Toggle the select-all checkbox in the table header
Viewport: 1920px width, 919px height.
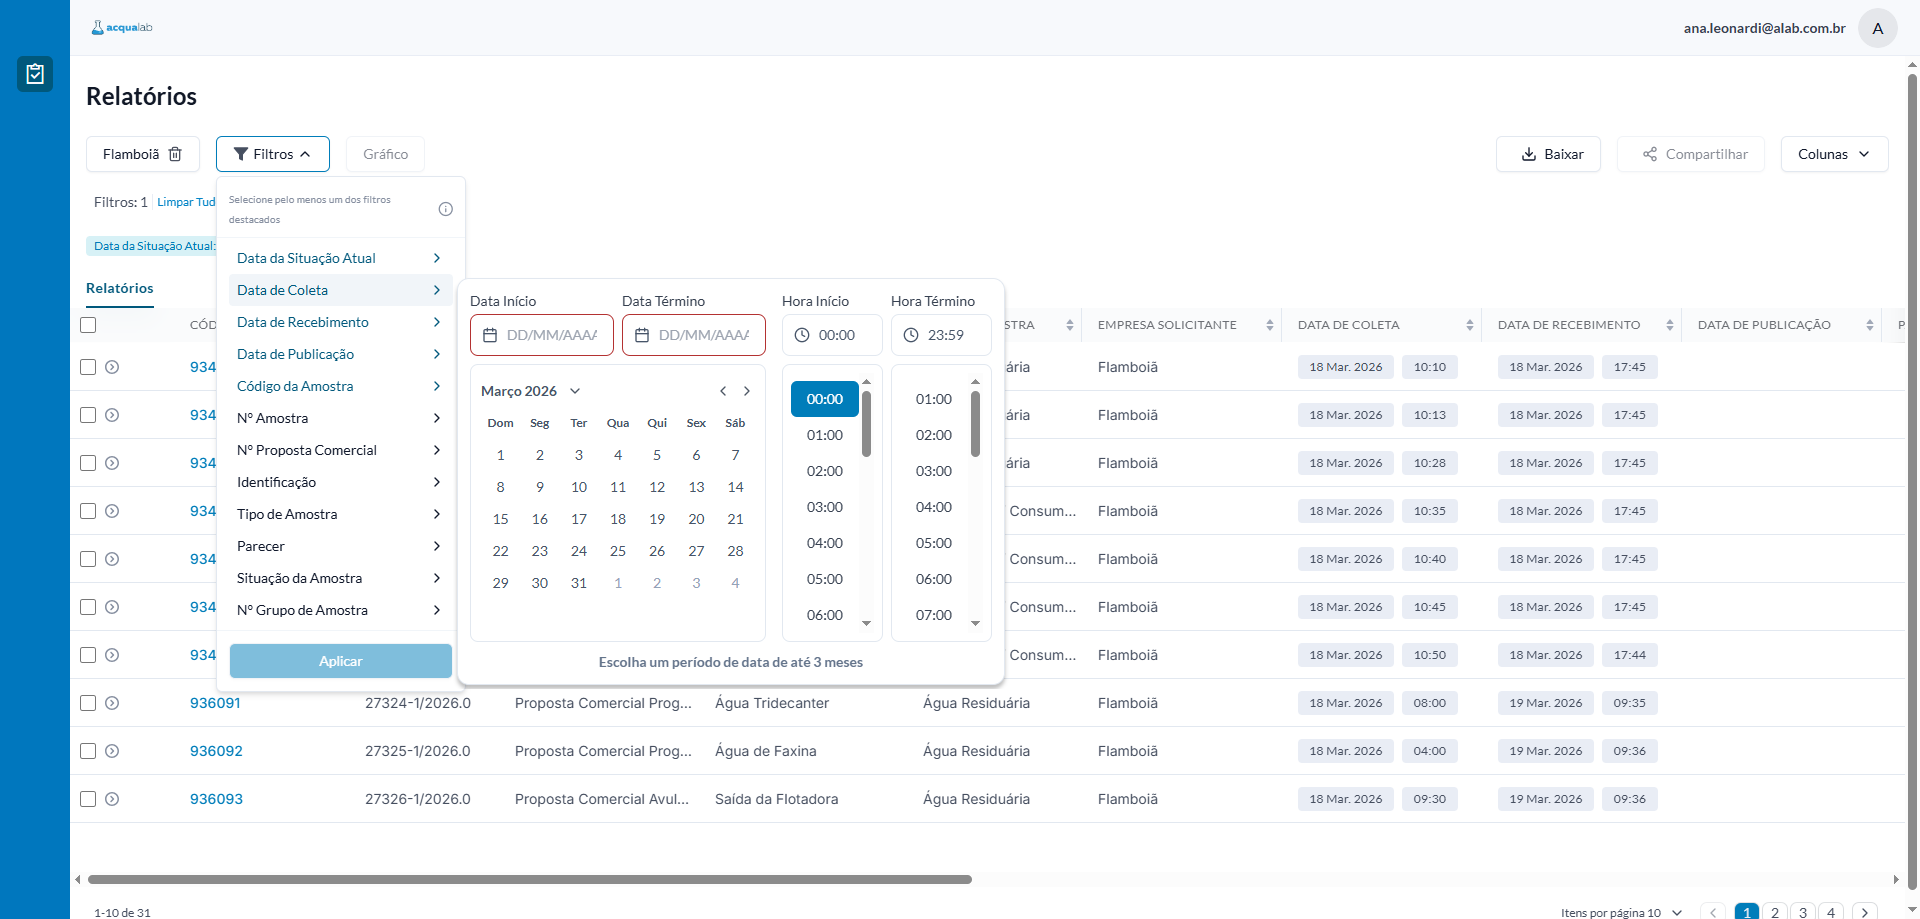[x=88, y=325]
